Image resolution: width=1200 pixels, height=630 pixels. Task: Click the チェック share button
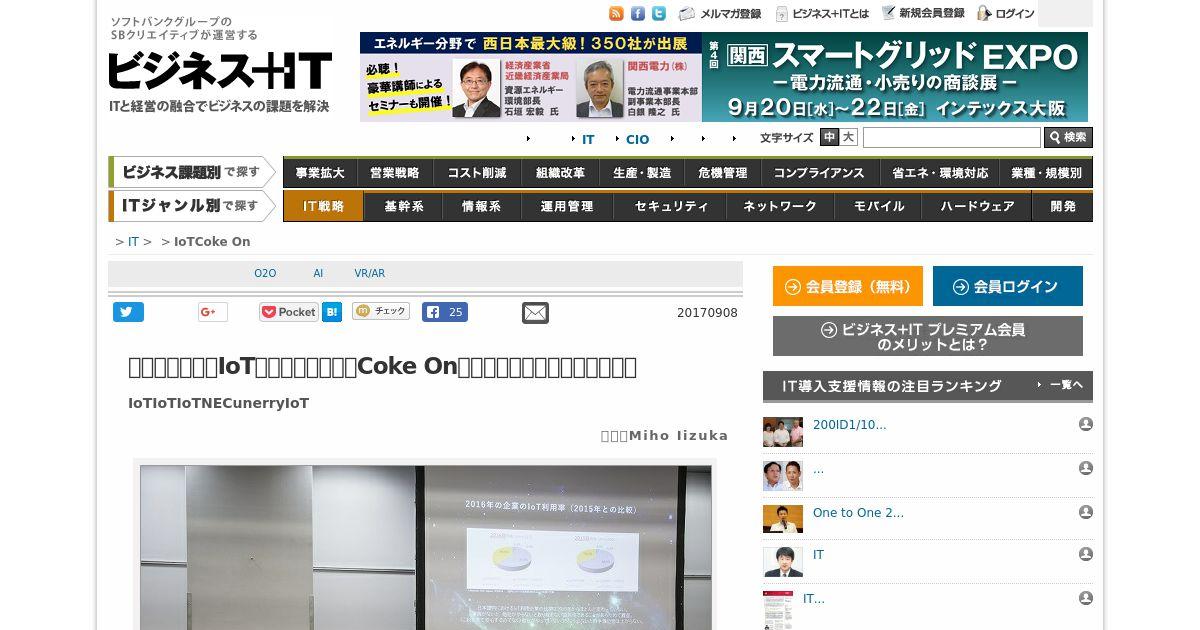pyautogui.click(x=381, y=311)
